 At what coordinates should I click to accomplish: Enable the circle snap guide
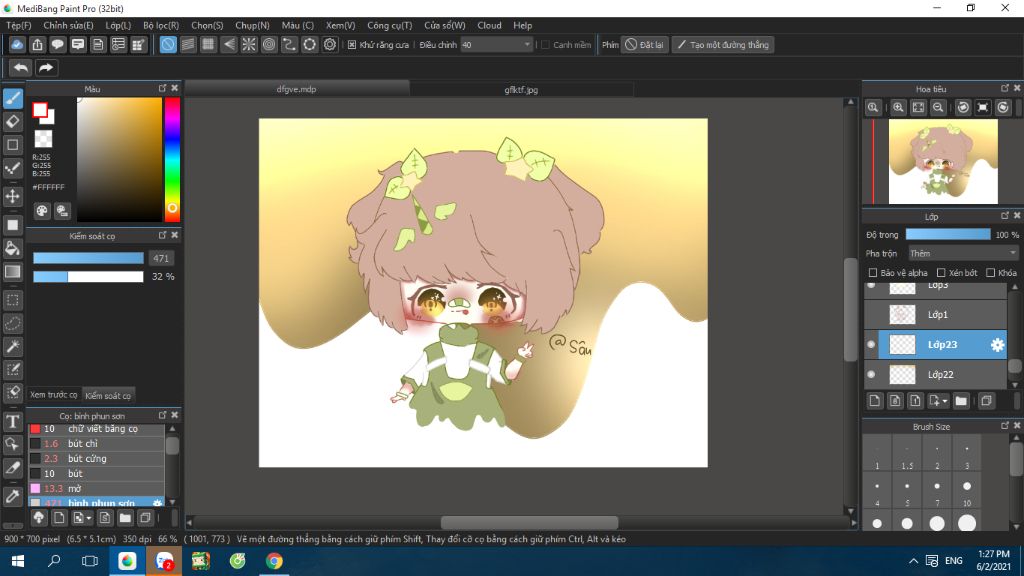pyautogui.click(x=269, y=44)
